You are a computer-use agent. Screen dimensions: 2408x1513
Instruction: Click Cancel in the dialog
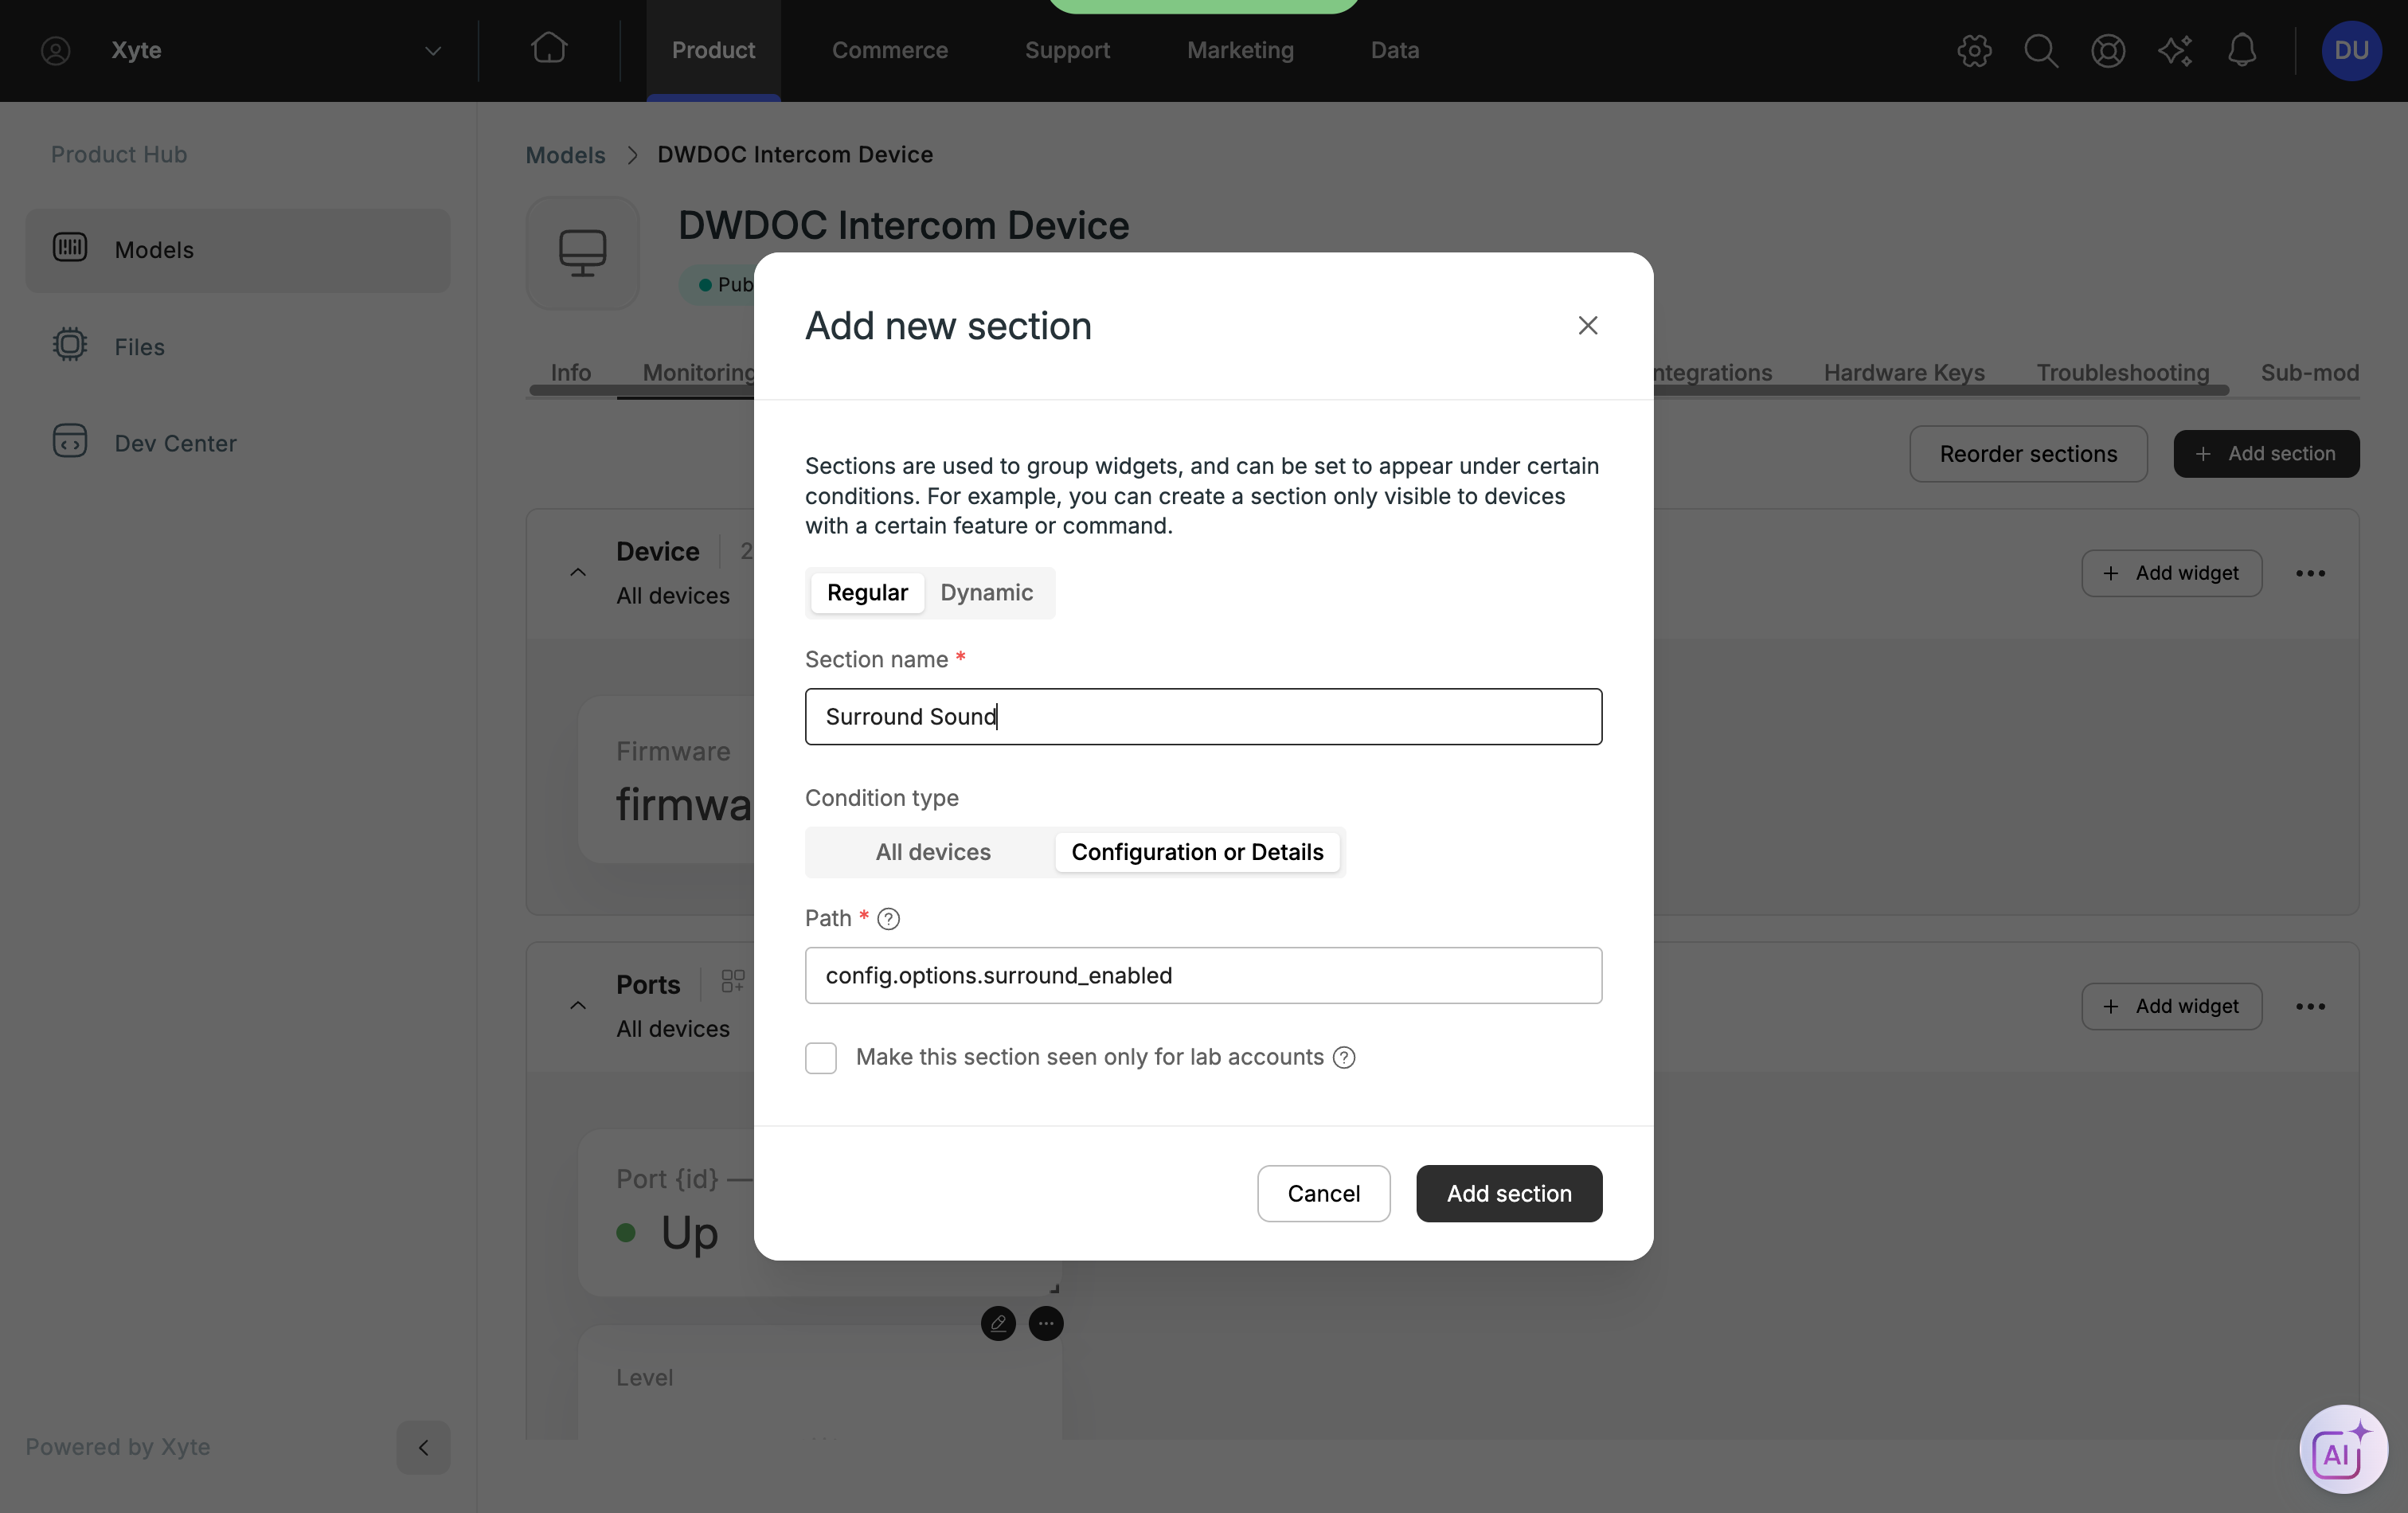click(1324, 1194)
